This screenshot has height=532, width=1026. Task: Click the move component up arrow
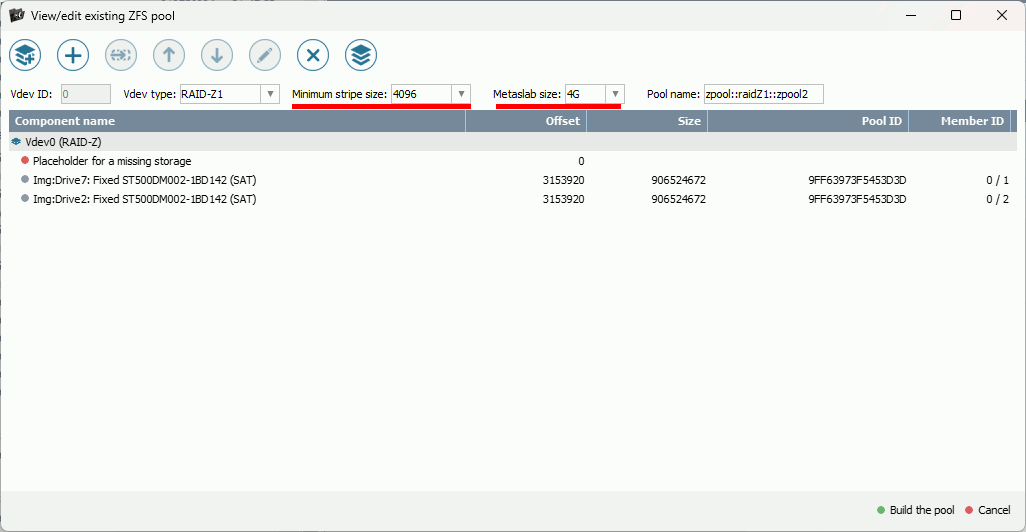coord(169,55)
